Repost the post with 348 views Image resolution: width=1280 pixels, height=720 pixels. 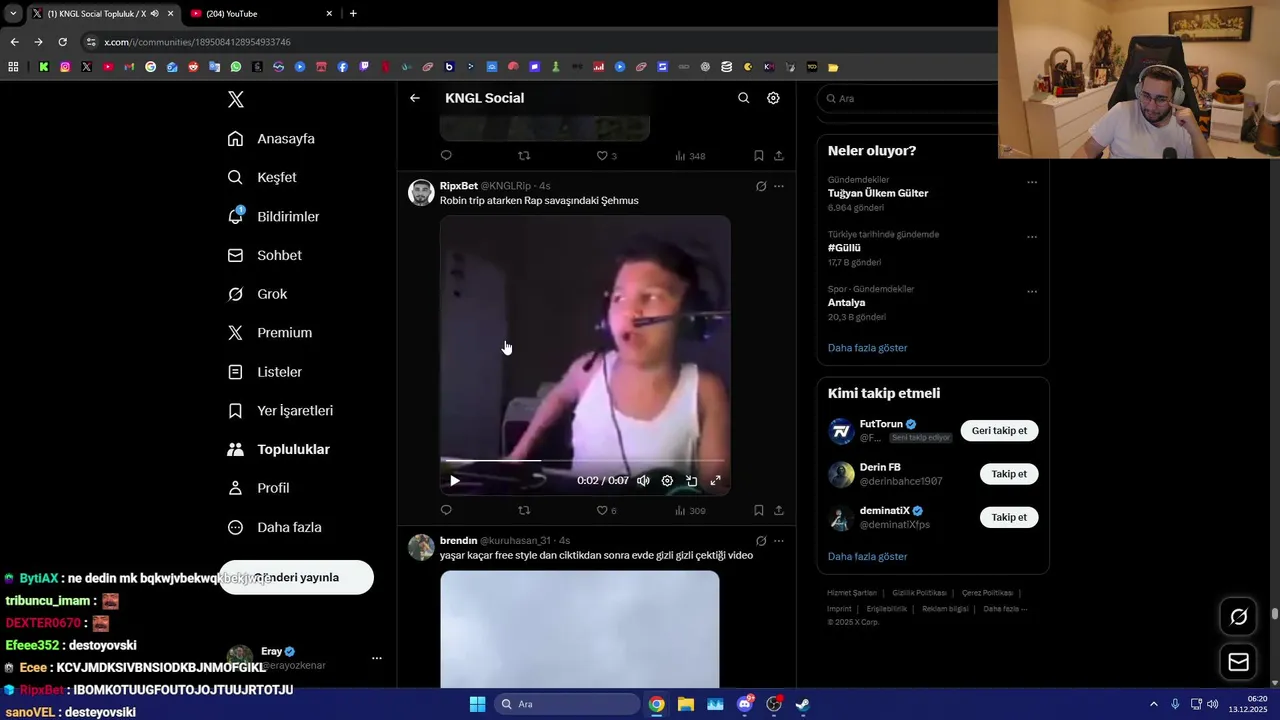(x=524, y=156)
